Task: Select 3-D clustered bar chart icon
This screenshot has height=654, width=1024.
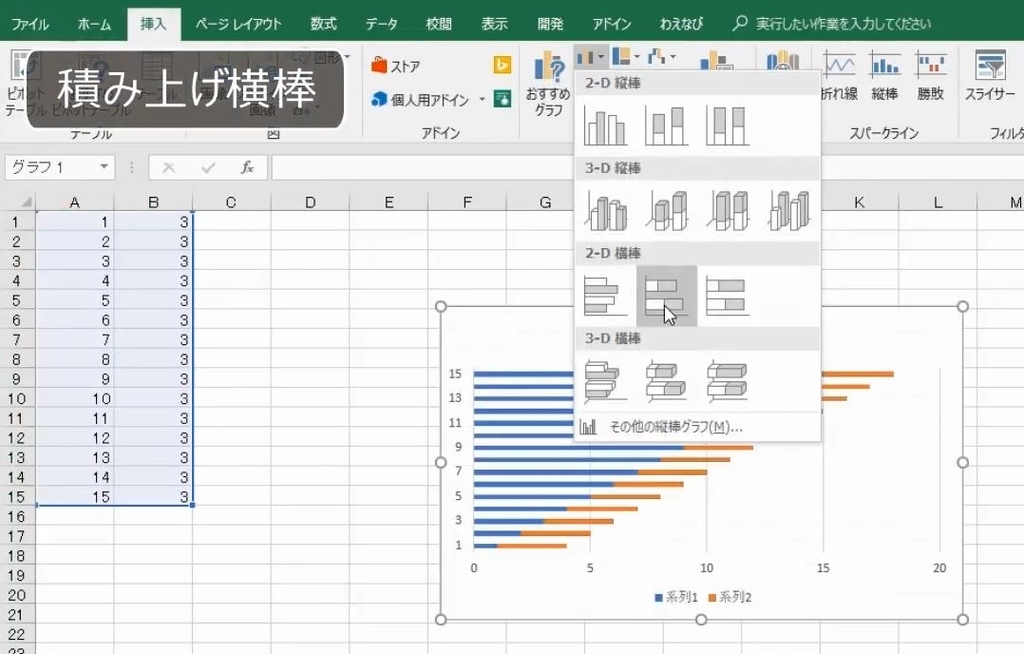Action: click(x=605, y=380)
